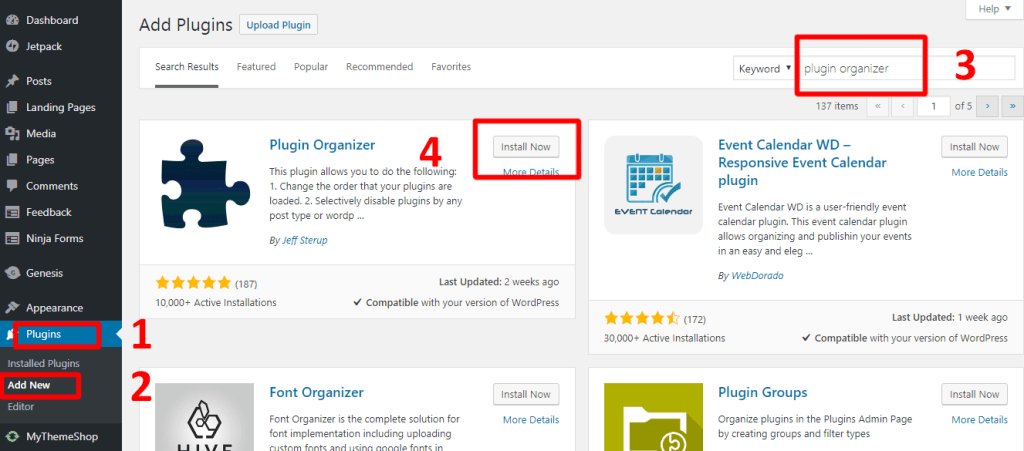Open the Keyword search type dropdown
The height and width of the screenshot is (451, 1024).
pyautogui.click(x=764, y=69)
